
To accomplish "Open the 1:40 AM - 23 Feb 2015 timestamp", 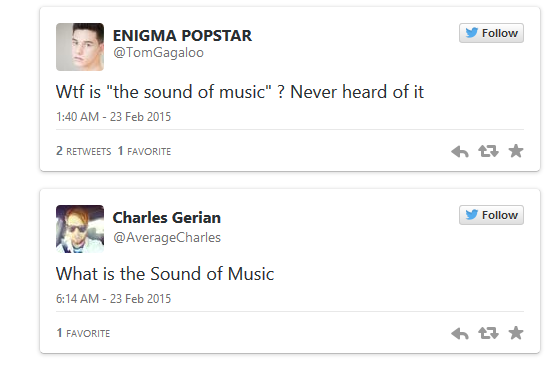I will [114, 117].
